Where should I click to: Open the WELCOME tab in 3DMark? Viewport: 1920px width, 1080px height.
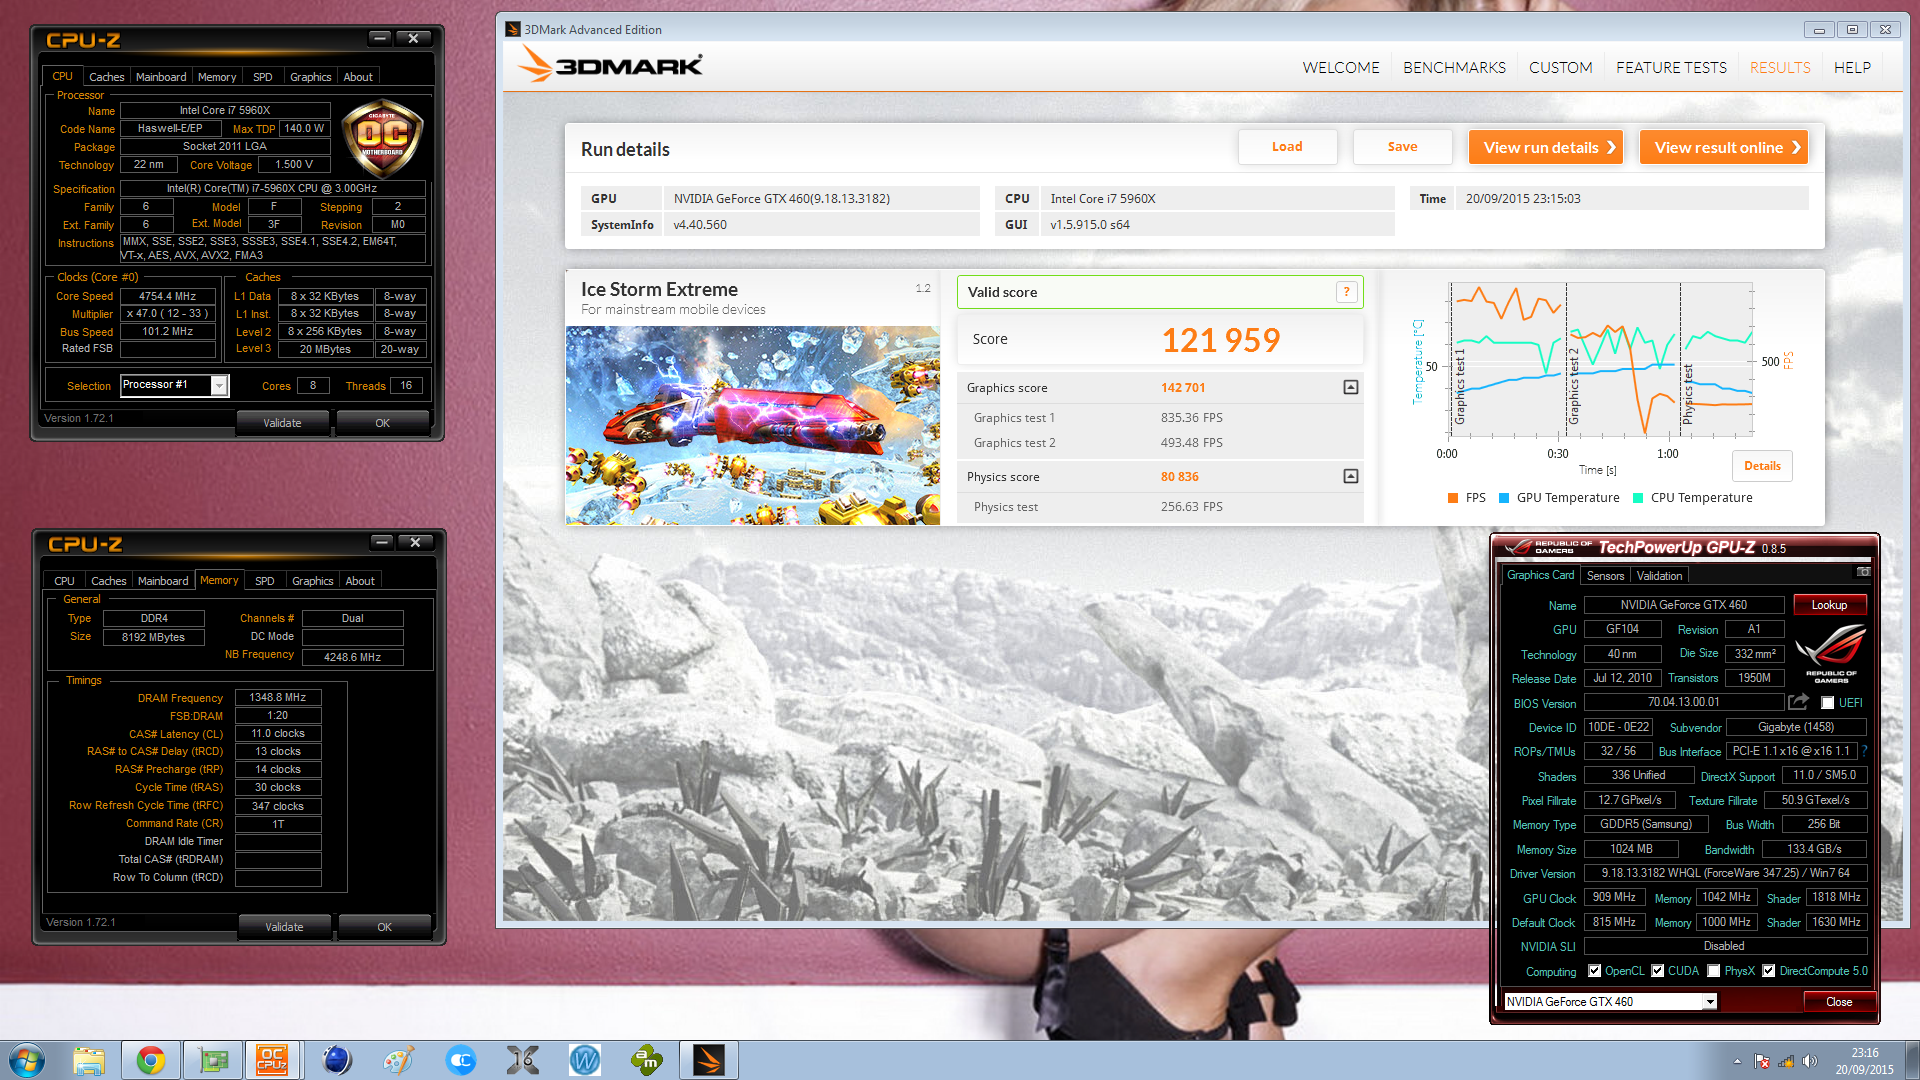pos(1340,67)
